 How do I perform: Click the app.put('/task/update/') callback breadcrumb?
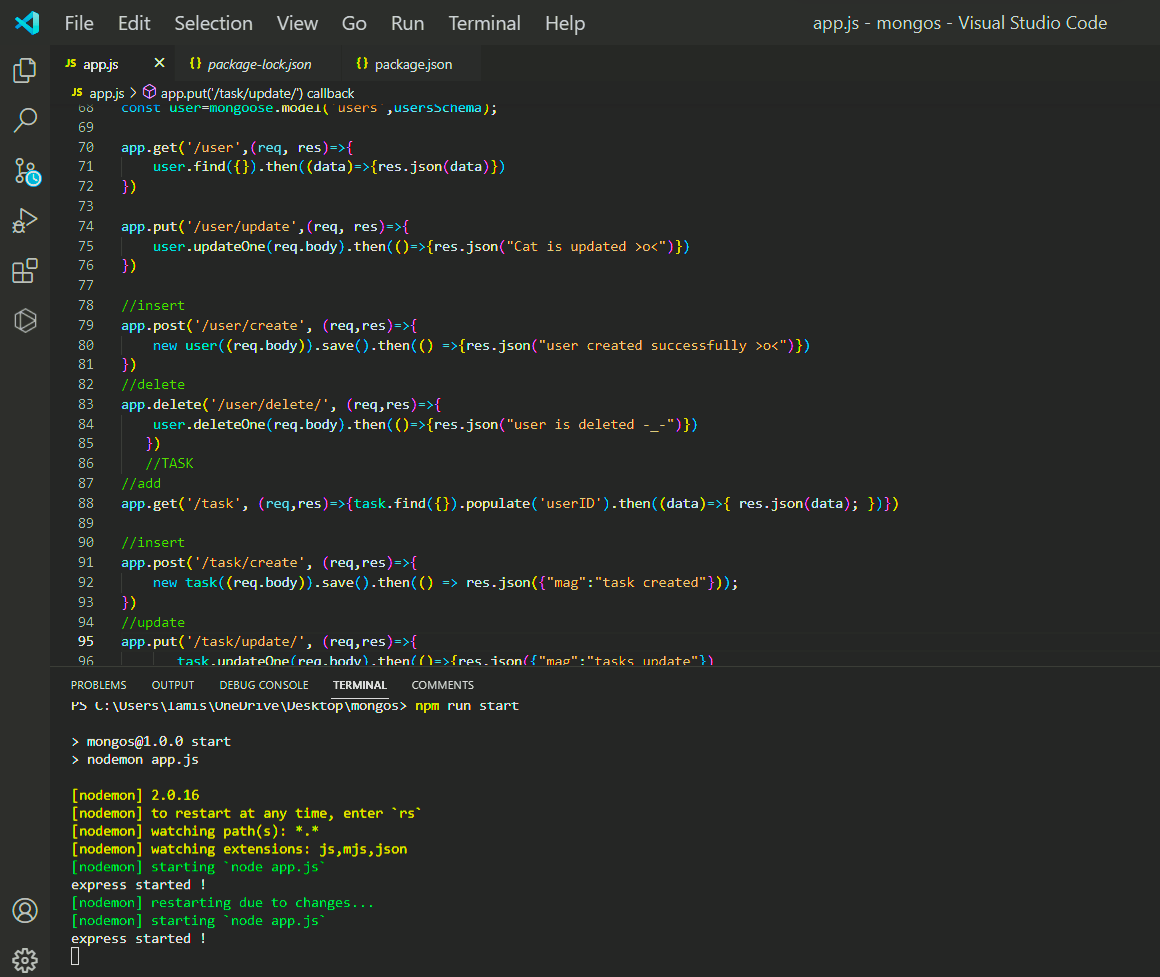pyautogui.click(x=257, y=93)
